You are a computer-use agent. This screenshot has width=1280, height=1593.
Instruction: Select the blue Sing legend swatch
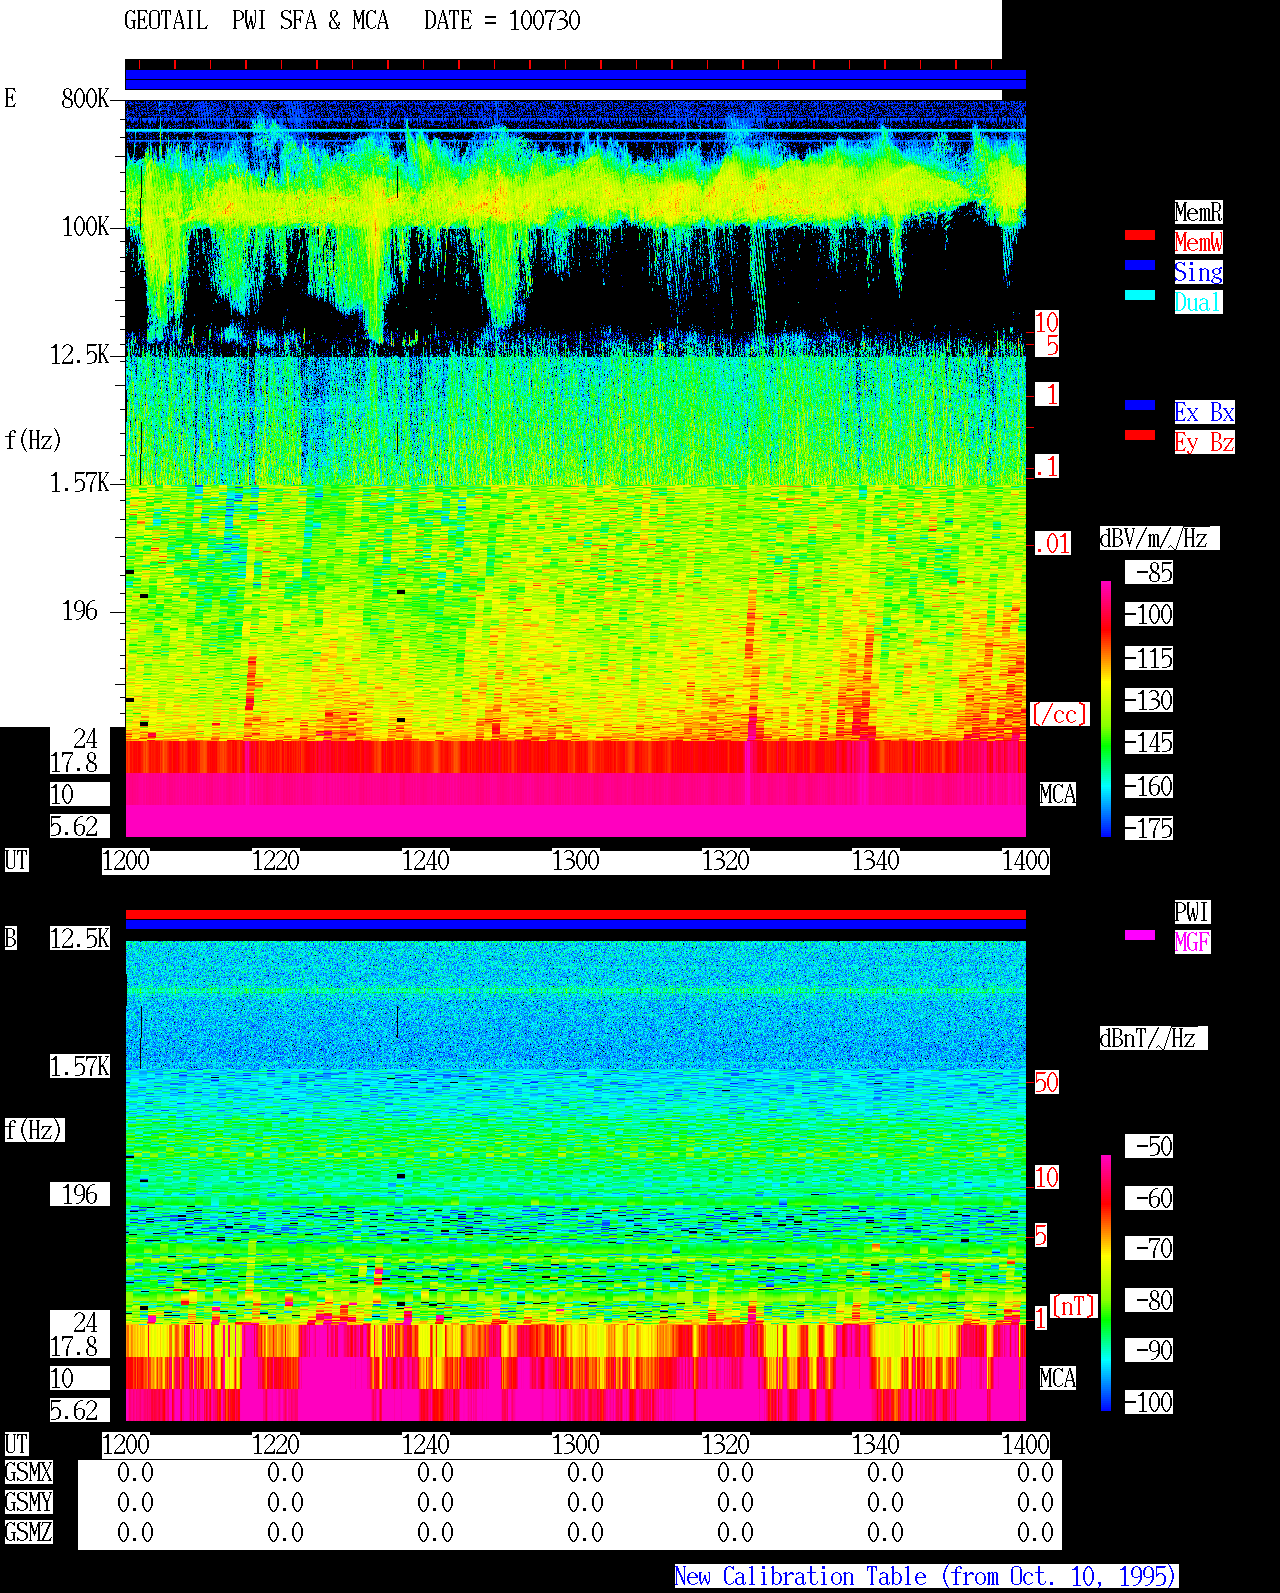[1140, 265]
